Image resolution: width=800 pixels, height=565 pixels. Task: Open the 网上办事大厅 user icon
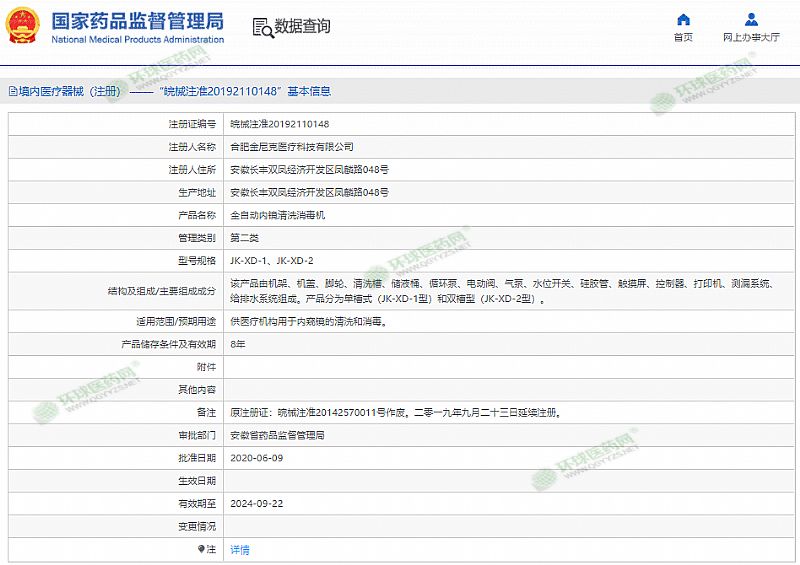pyautogui.click(x=751, y=19)
